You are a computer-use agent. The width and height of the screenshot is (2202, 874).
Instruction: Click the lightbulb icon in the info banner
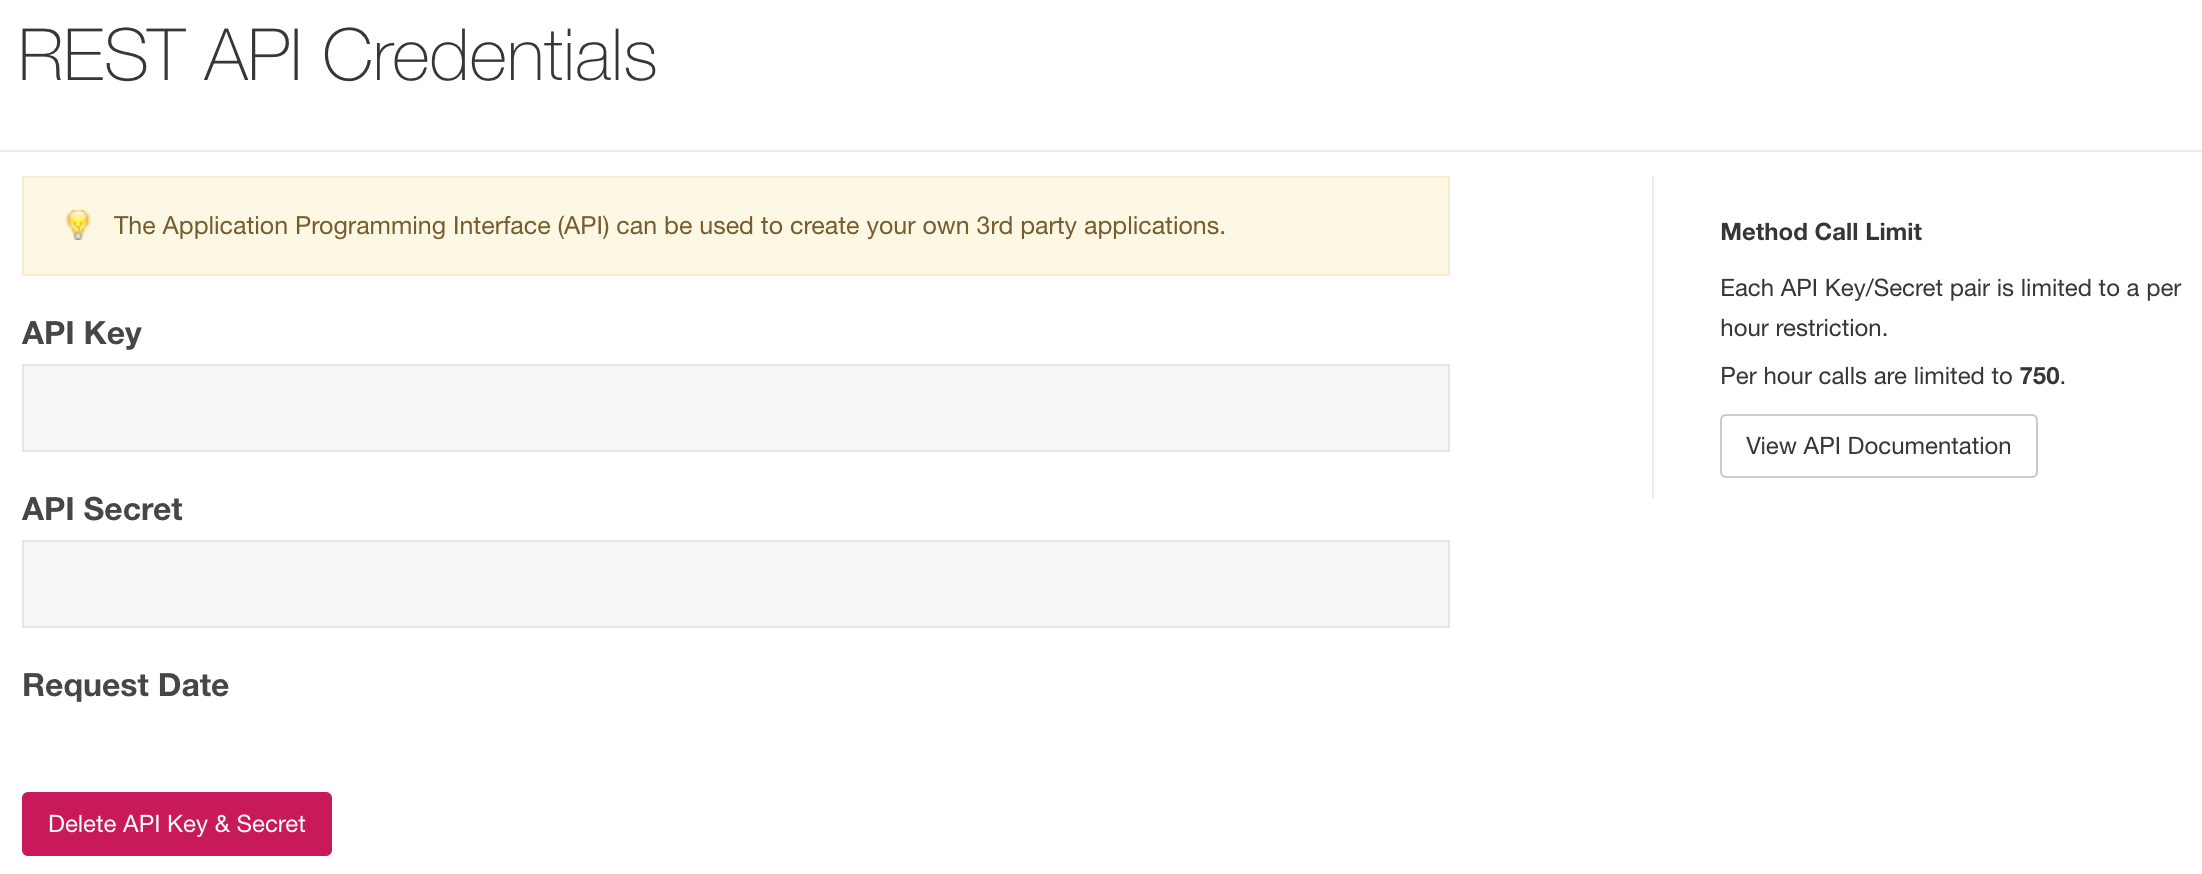[x=77, y=224]
